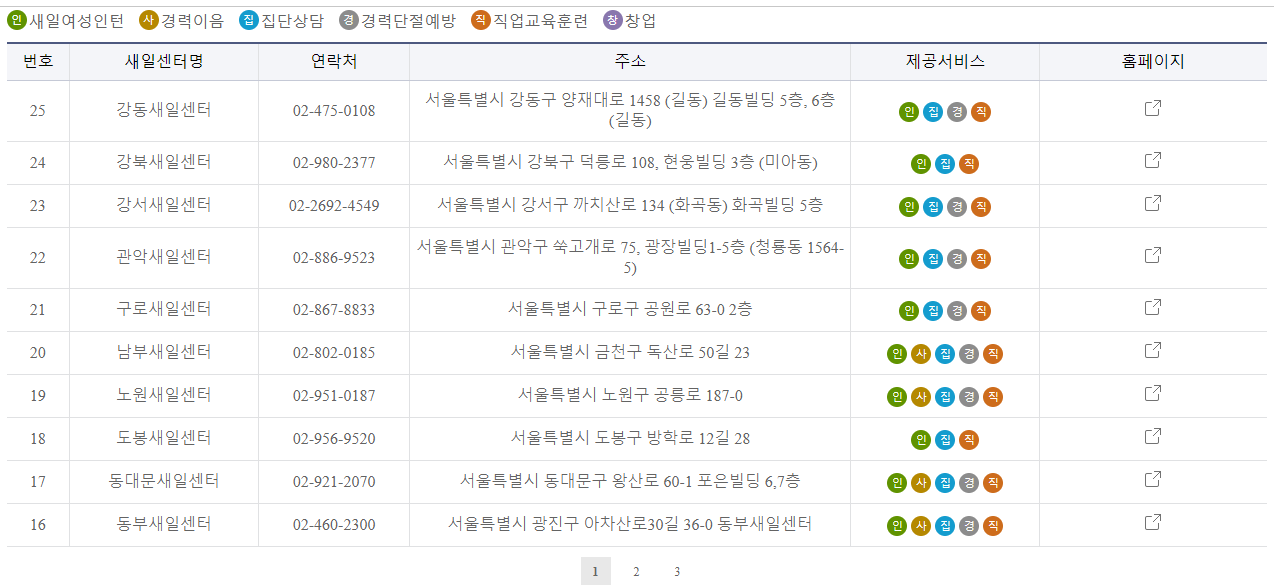Select center name 관악새일센터
The width and height of the screenshot is (1274, 585).
(164, 257)
